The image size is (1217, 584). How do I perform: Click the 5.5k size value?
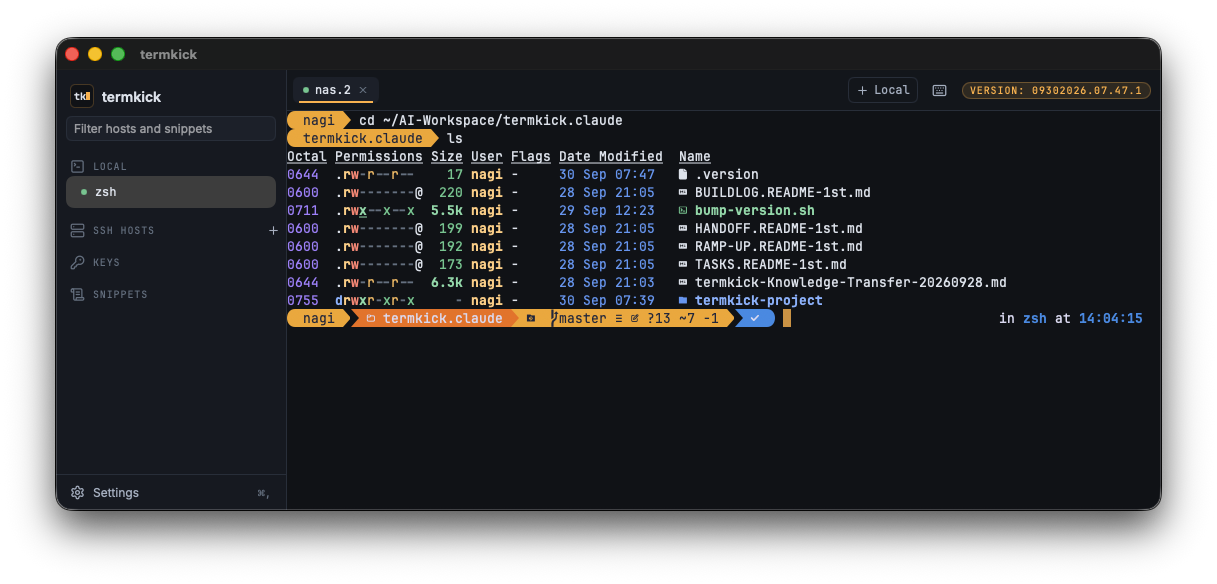447,210
